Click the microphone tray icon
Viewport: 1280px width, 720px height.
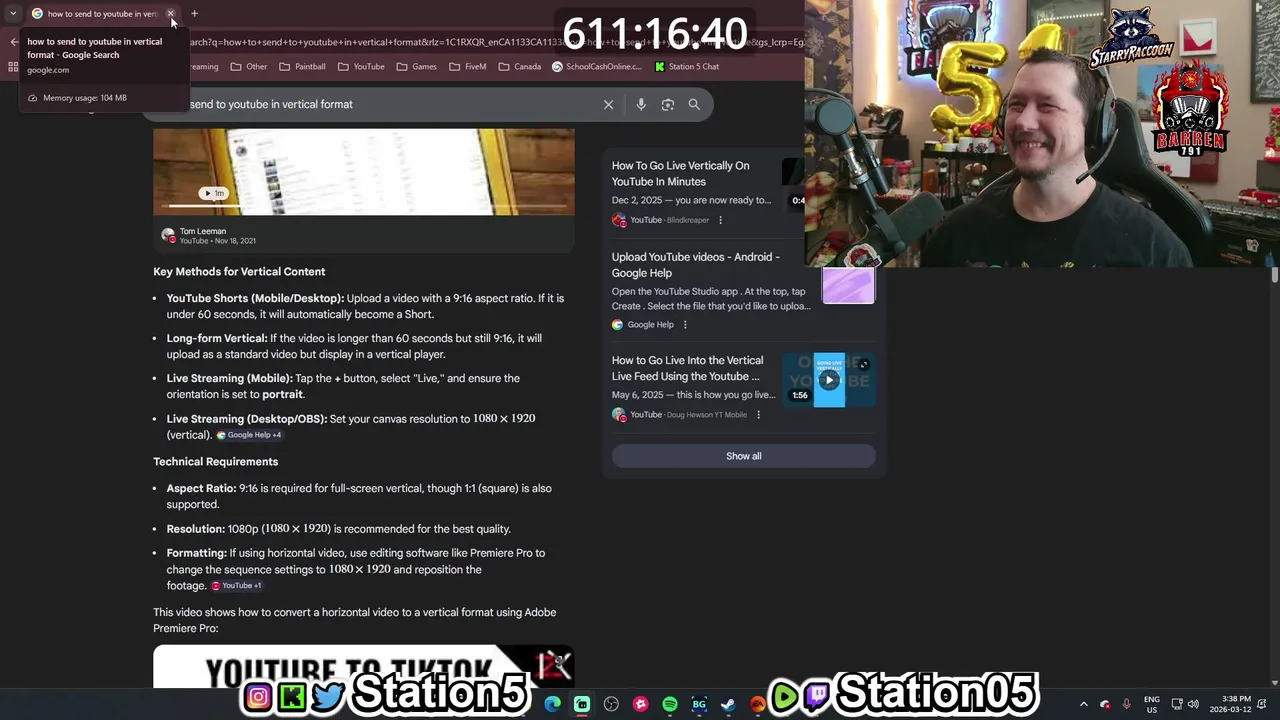click(x=1127, y=704)
